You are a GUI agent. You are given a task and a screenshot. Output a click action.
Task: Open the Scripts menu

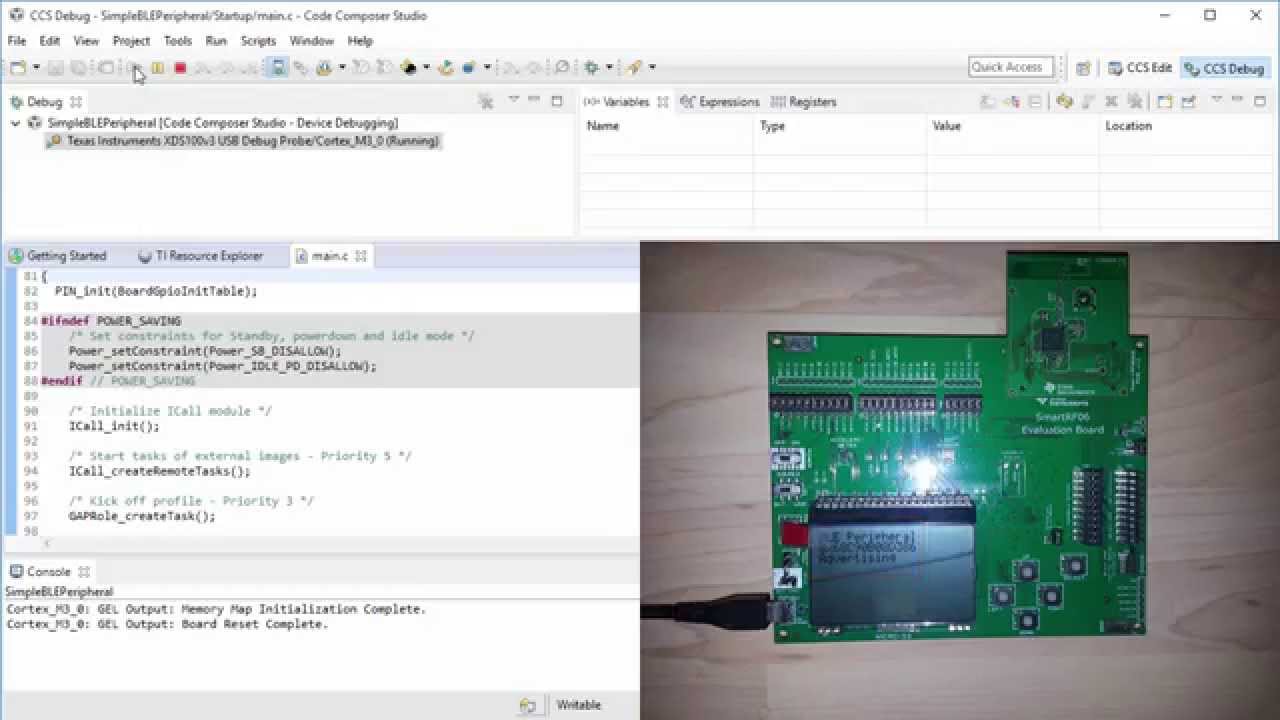point(258,41)
